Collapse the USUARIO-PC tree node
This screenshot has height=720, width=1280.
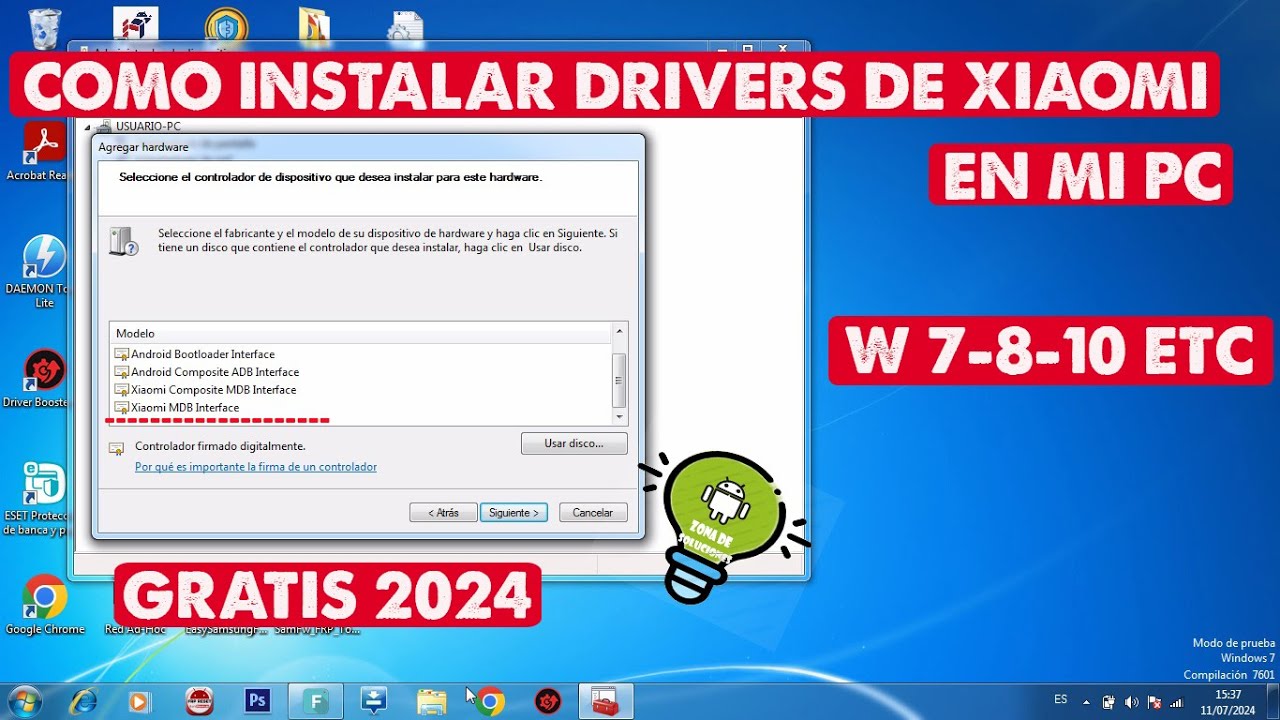tap(88, 127)
